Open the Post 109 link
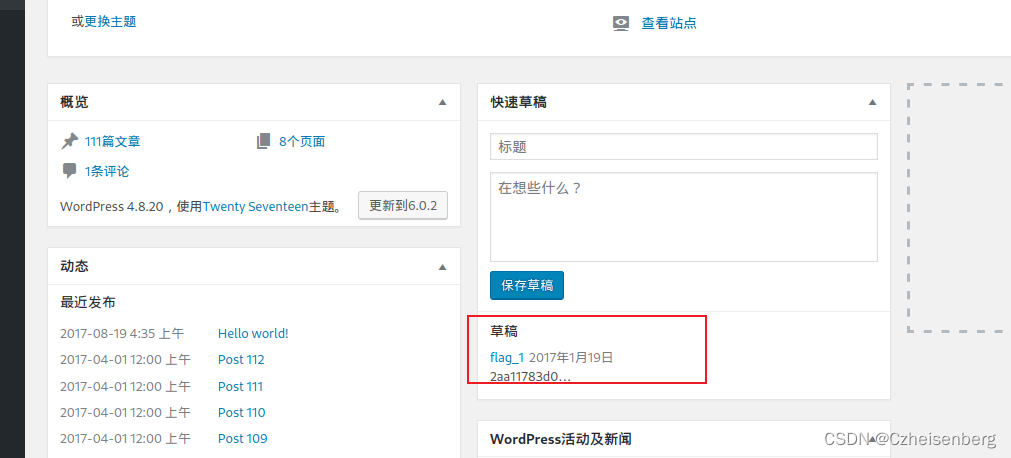Viewport: 1011px width, 458px height. click(242, 439)
